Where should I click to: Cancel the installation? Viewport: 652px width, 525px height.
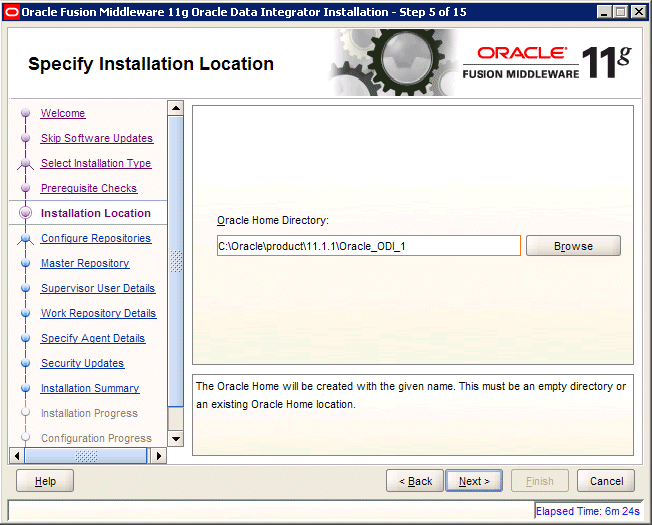pyautogui.click(x=606, y=481)
